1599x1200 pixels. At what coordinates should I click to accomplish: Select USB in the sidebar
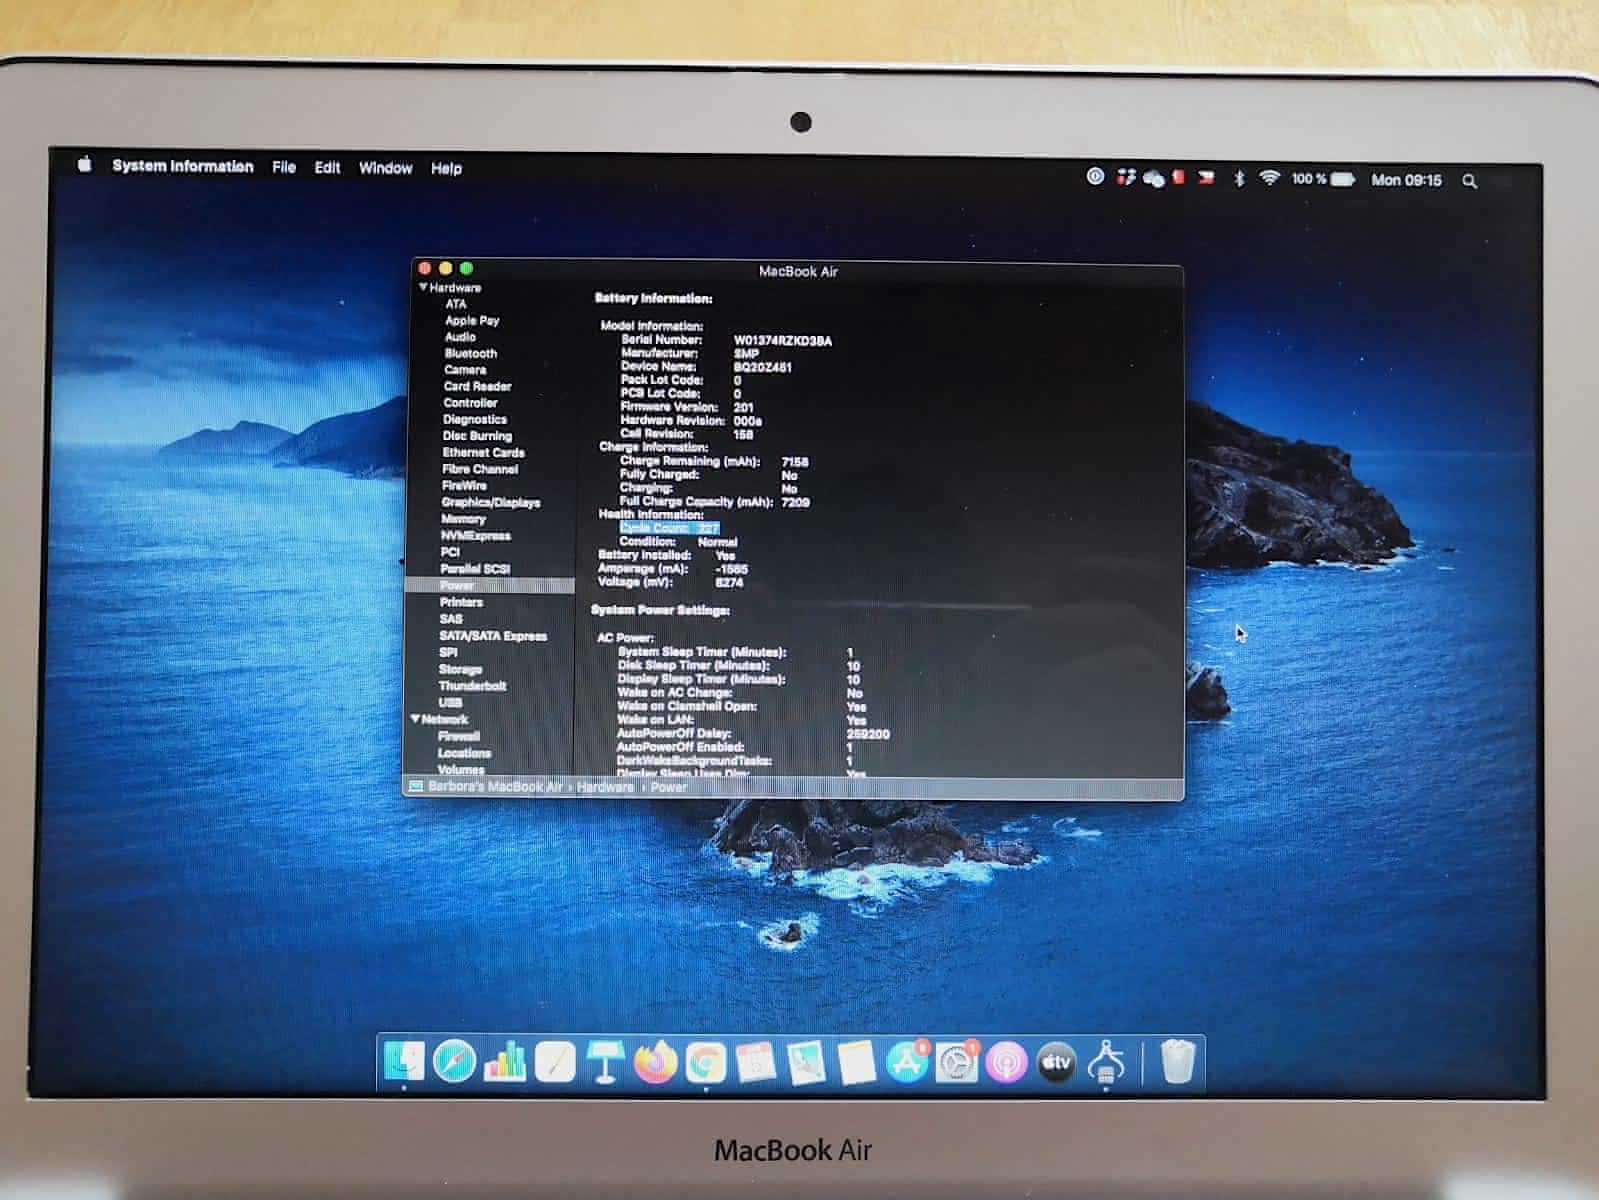click(450, 702)
